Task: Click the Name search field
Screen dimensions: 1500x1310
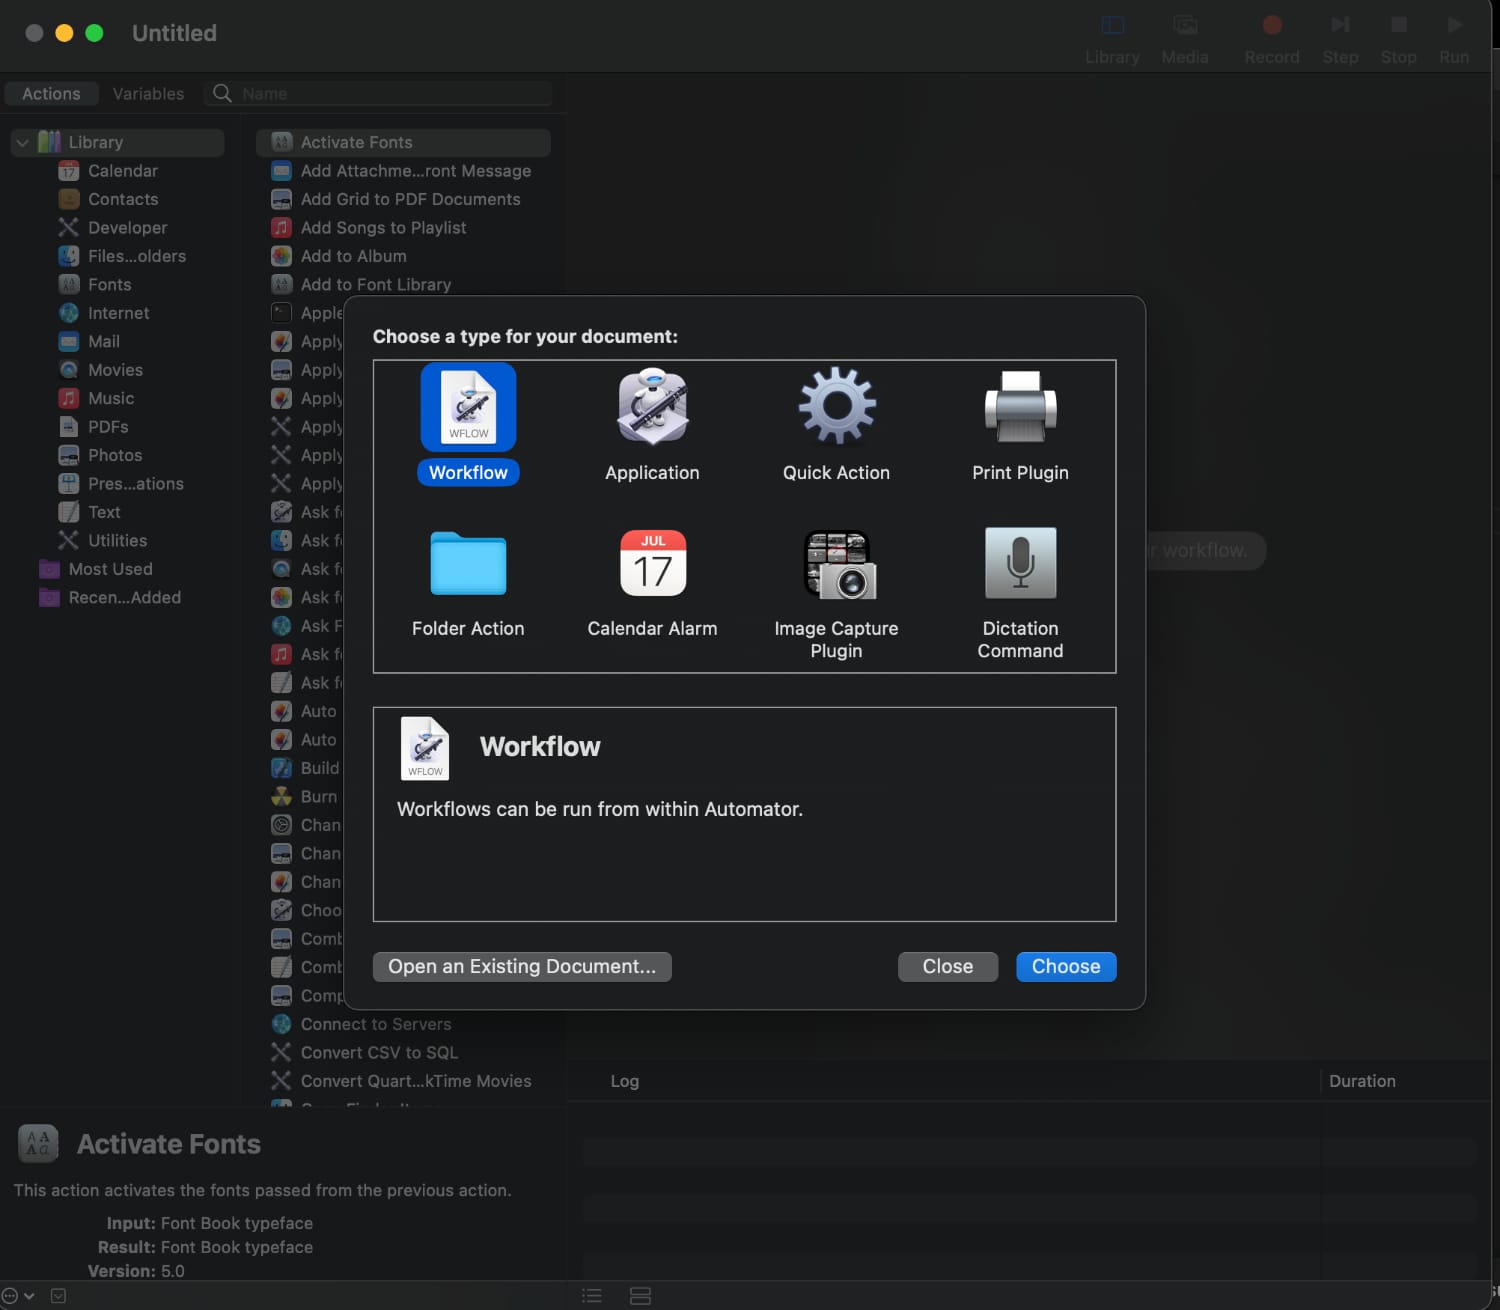Action: 378,93
